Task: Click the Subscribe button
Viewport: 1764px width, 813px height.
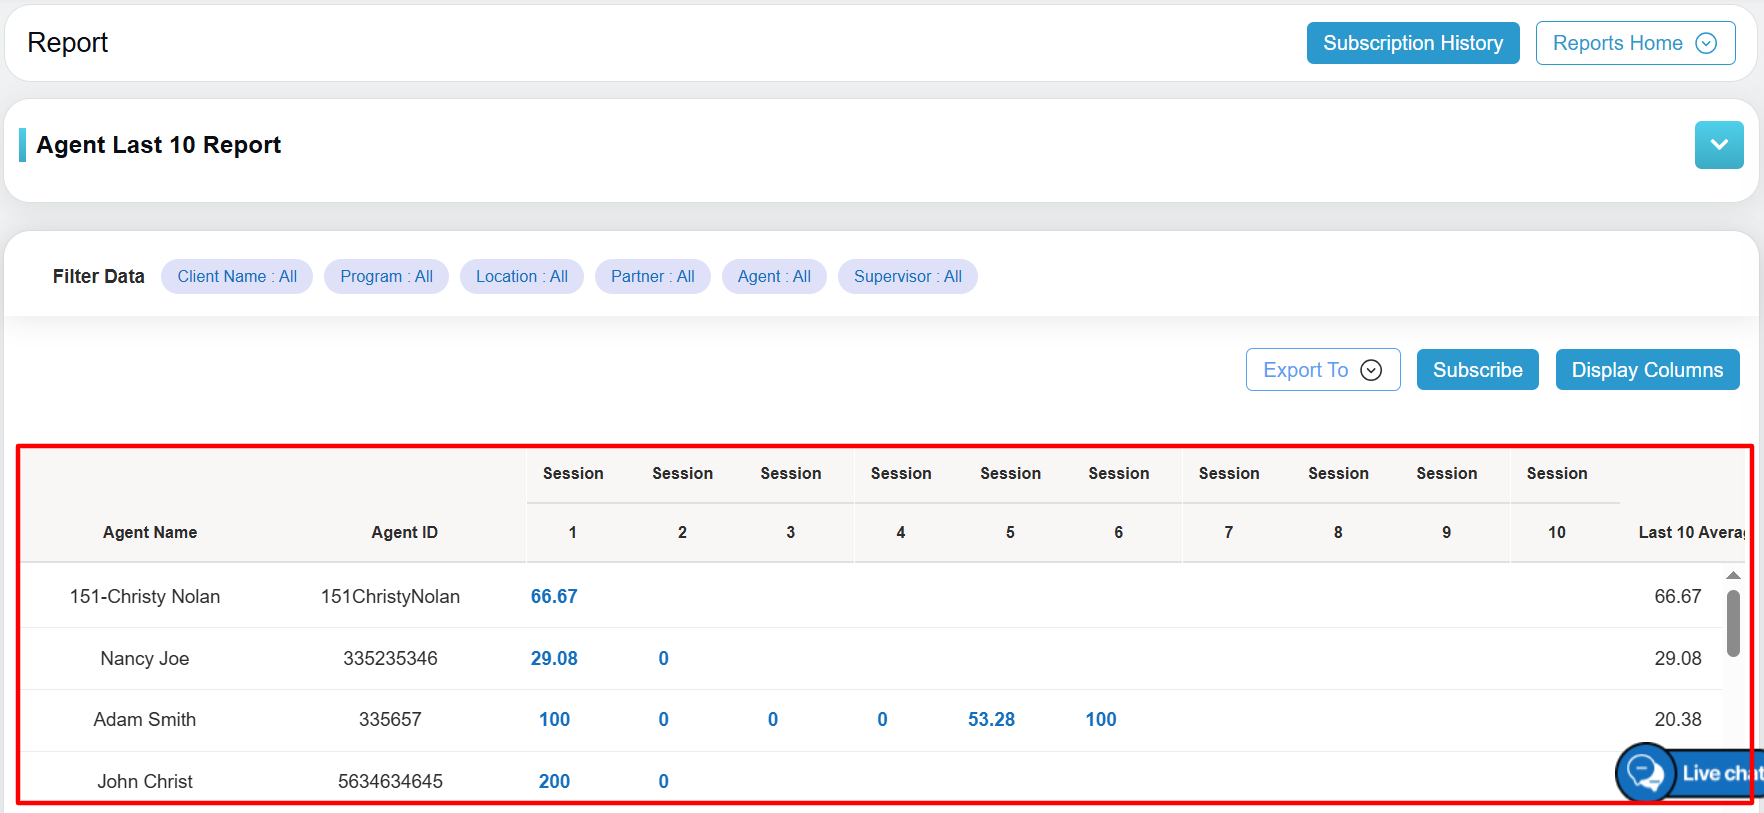Action: point(1477,370)
